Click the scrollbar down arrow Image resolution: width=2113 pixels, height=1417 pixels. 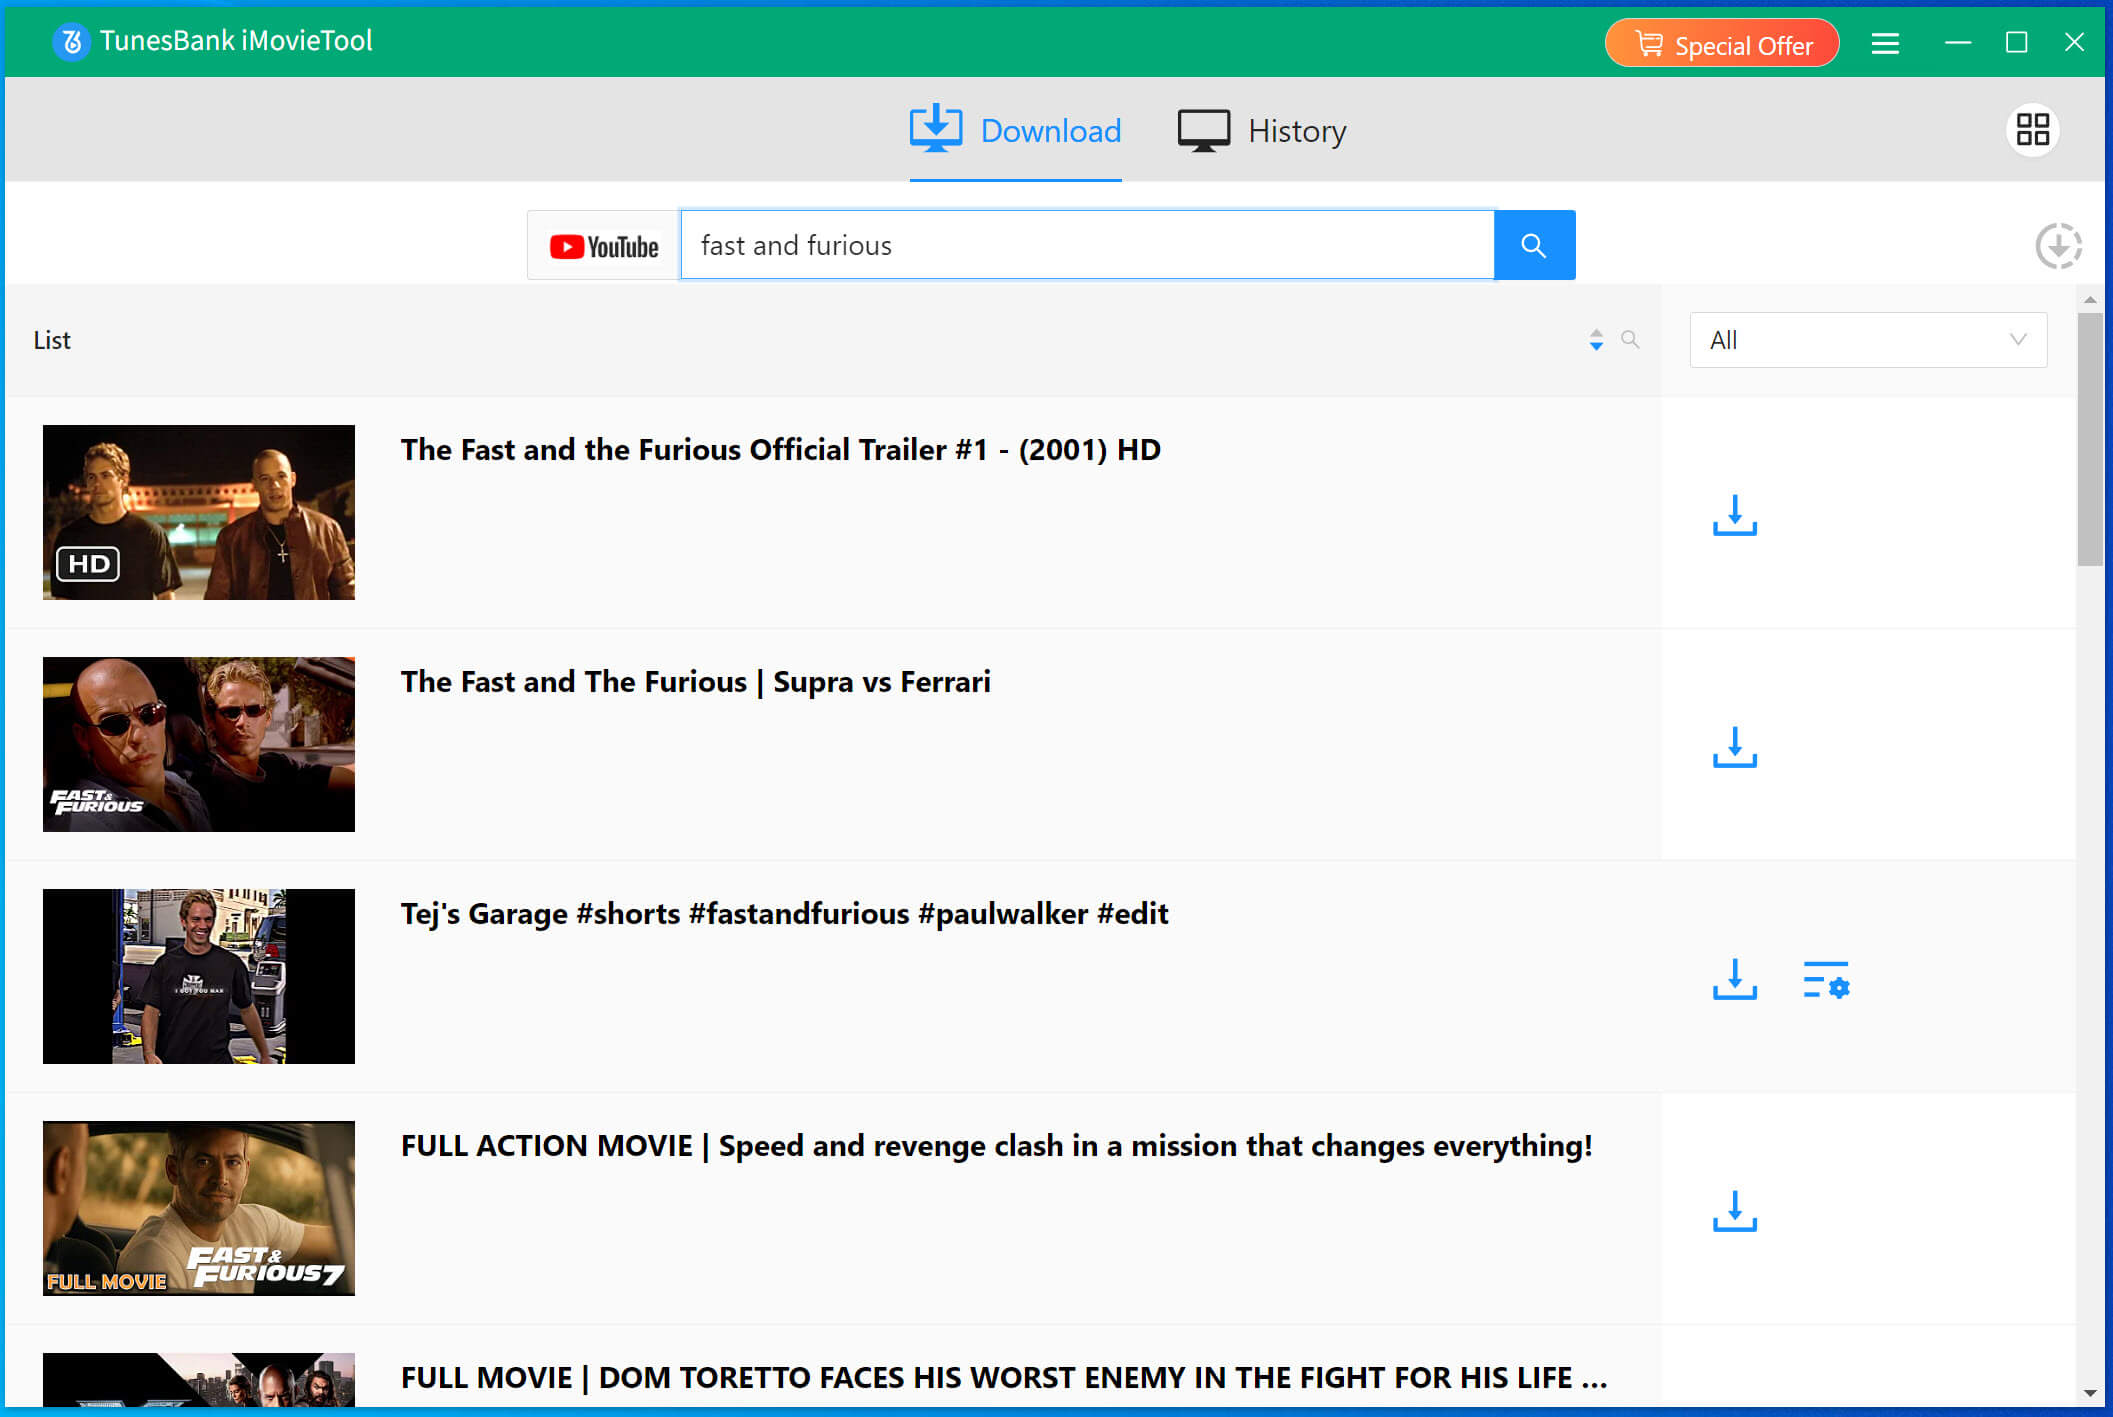point(2089,1393)
